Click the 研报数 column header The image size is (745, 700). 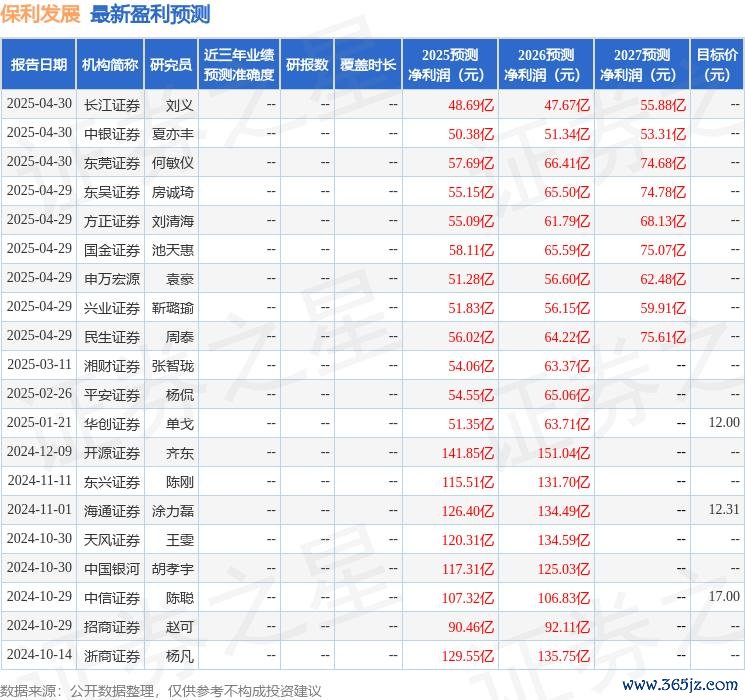click(x=307, y=65)
